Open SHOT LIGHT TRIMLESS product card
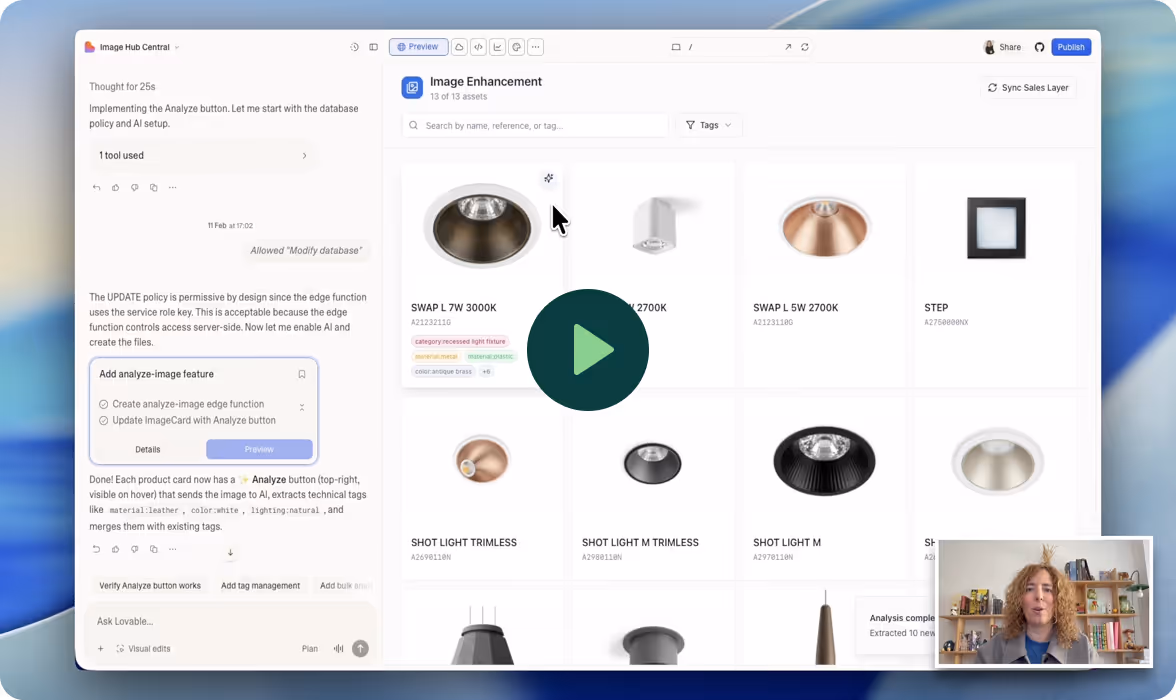1176x700 pixels. (482, 488)
